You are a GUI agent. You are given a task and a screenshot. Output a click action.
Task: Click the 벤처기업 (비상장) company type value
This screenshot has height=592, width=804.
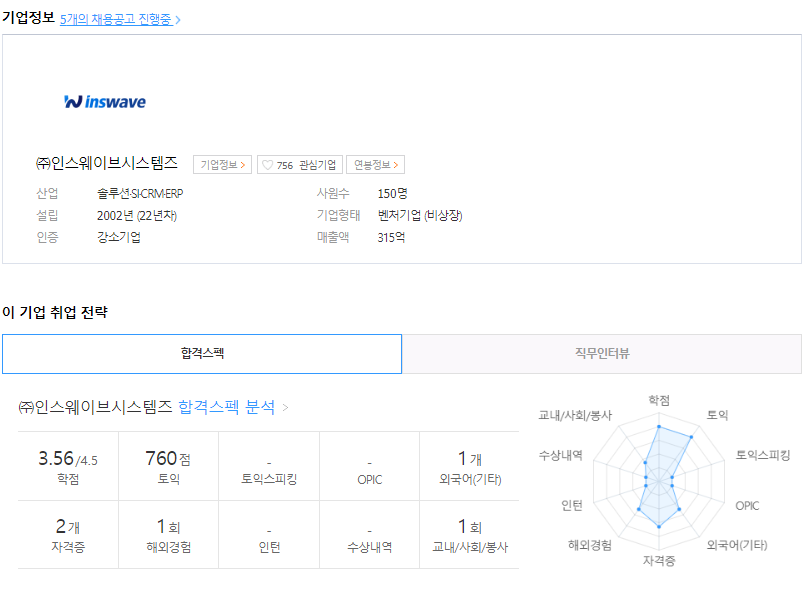420,215
